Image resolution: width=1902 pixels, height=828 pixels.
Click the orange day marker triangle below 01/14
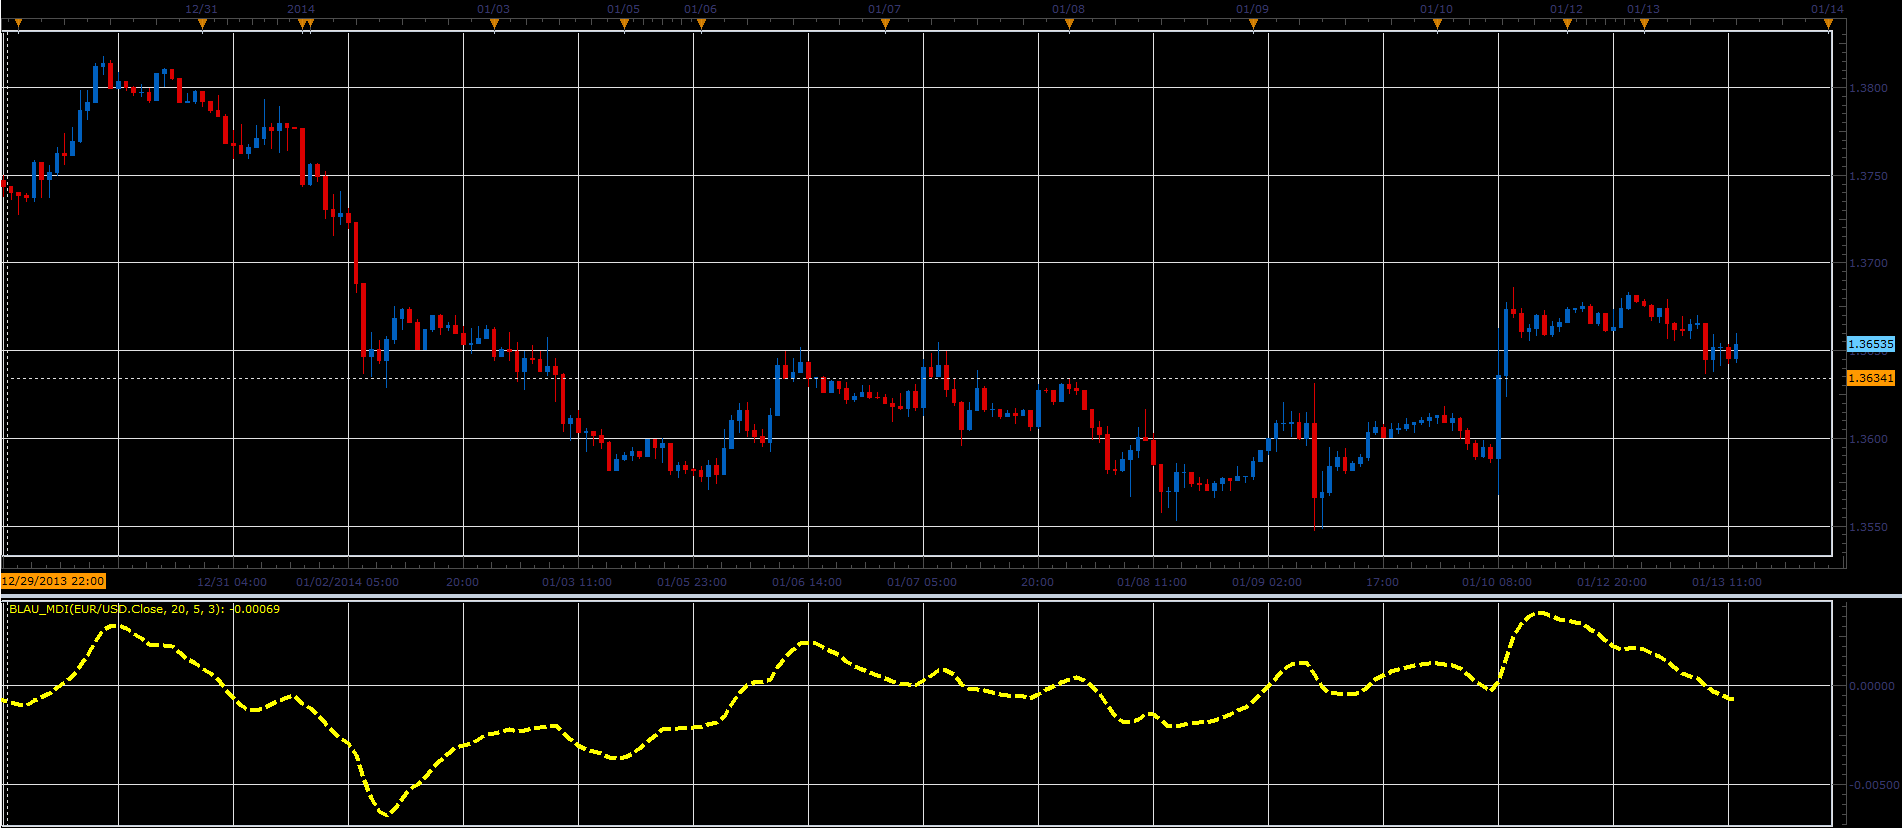(1828, 25)
